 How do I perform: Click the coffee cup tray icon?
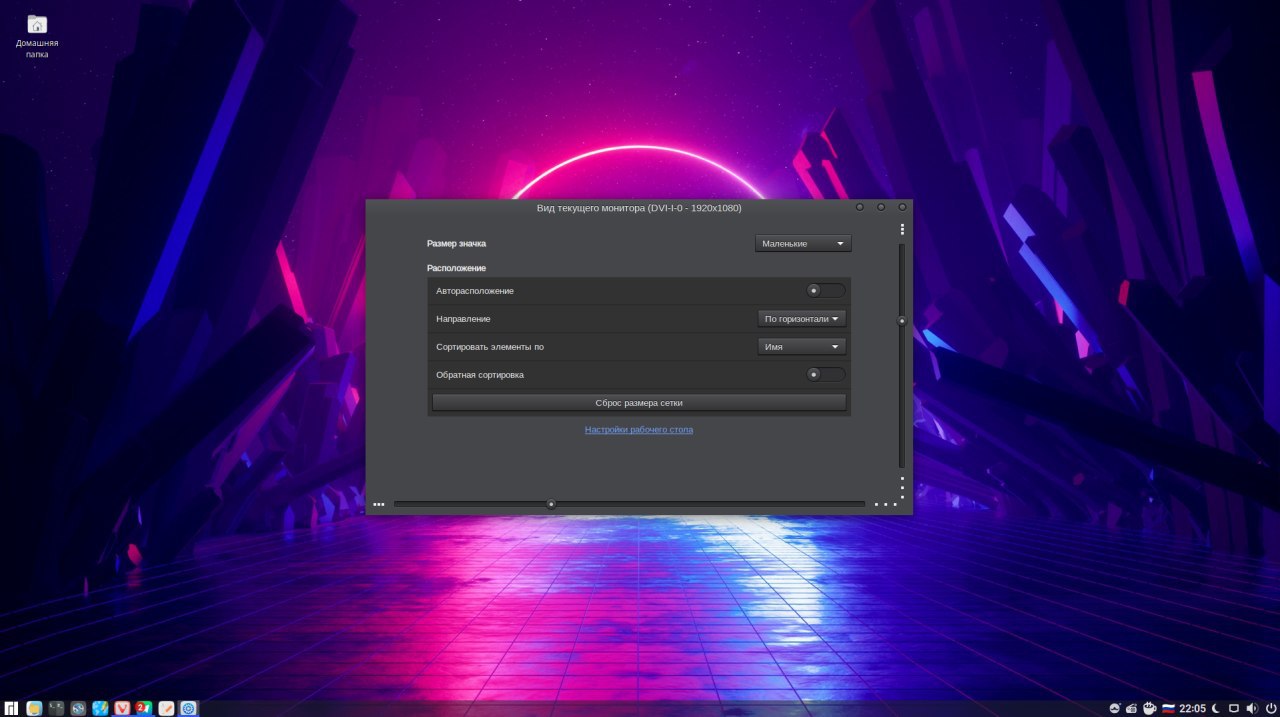1150,708
